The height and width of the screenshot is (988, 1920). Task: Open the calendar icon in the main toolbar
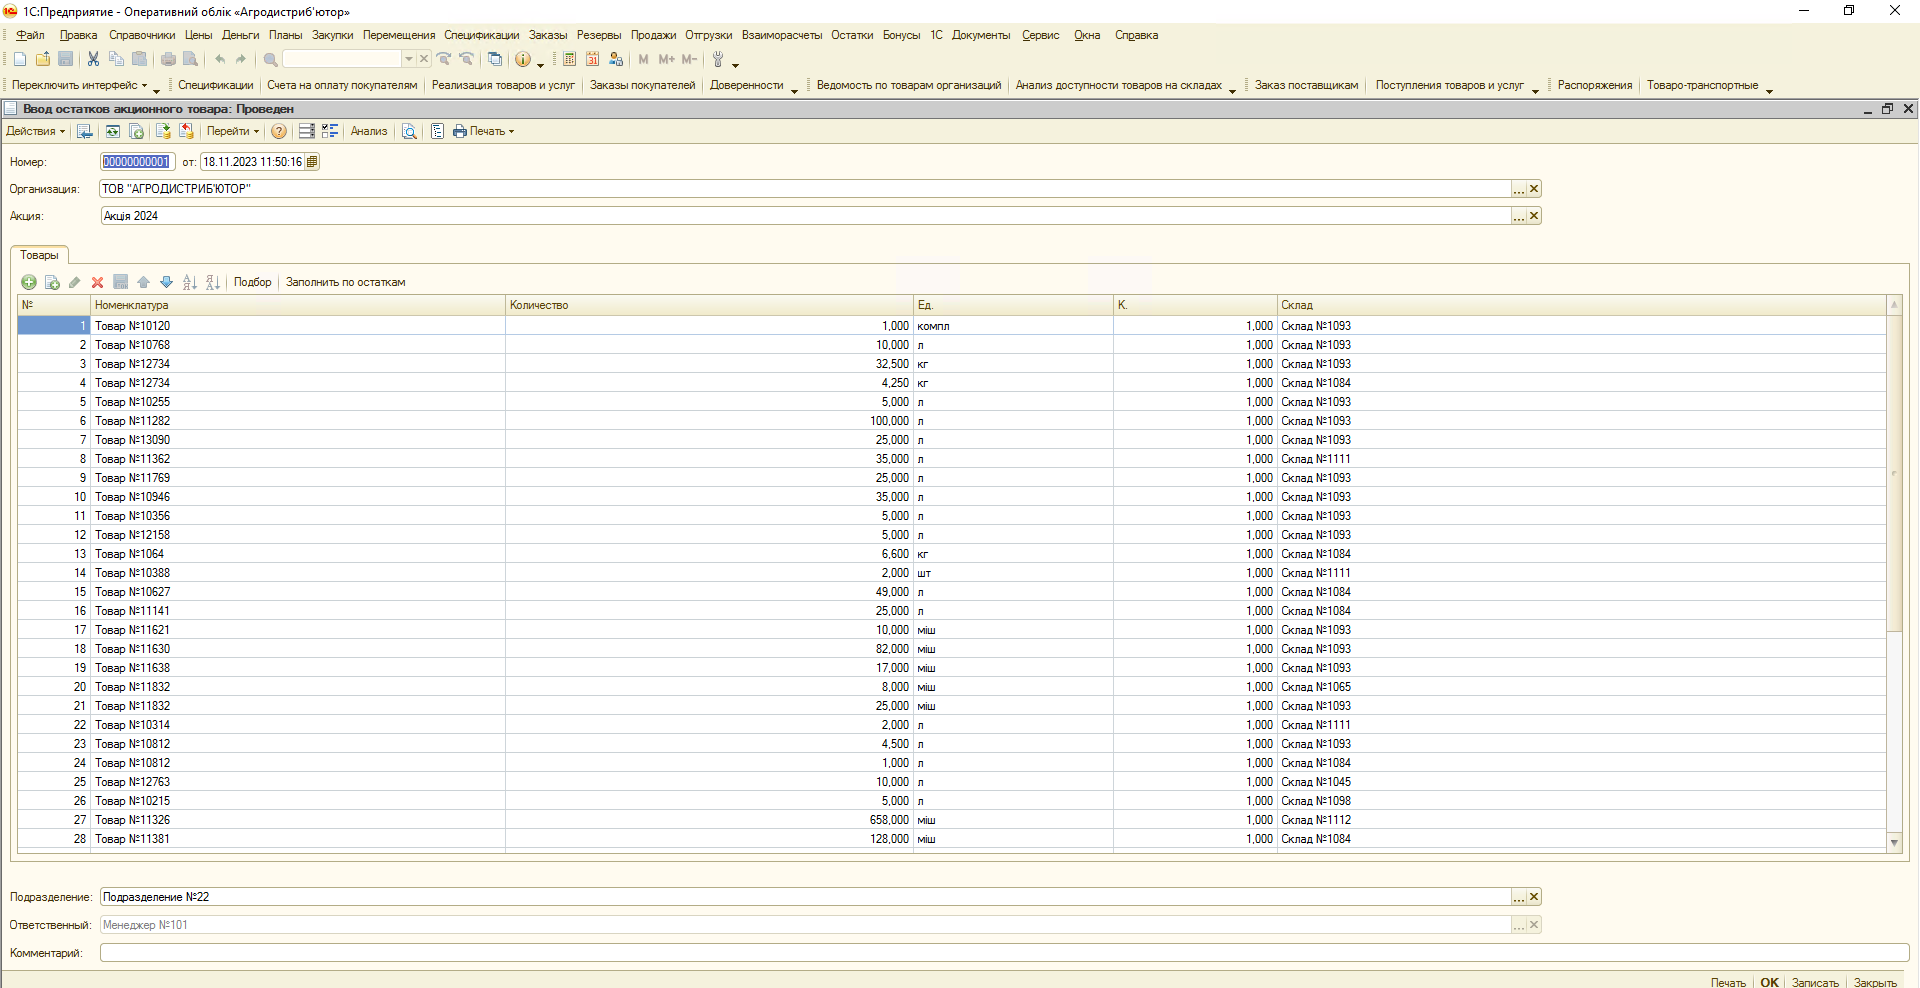tap(592, 60)
